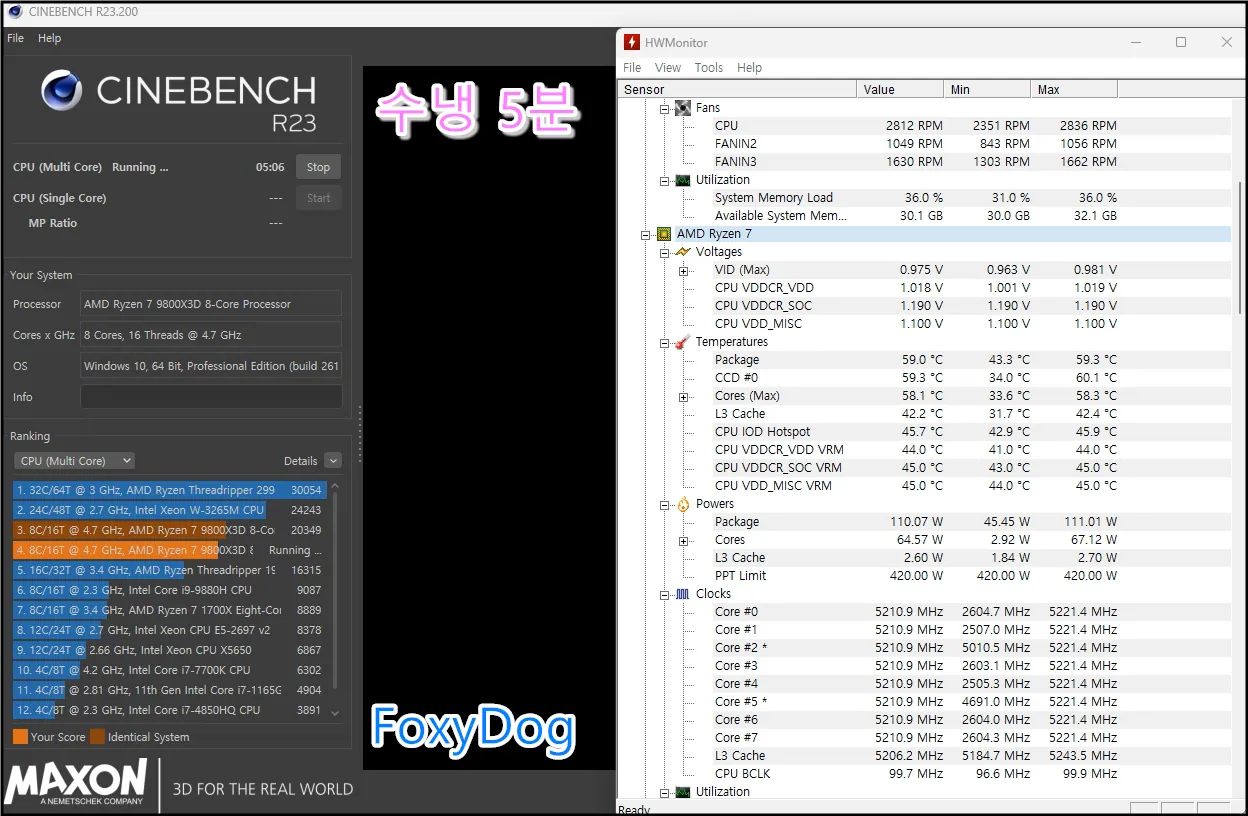Select the 9800X3D 20349 score entry
This screenshot has height=816, width=1248.
pos(170,530)
